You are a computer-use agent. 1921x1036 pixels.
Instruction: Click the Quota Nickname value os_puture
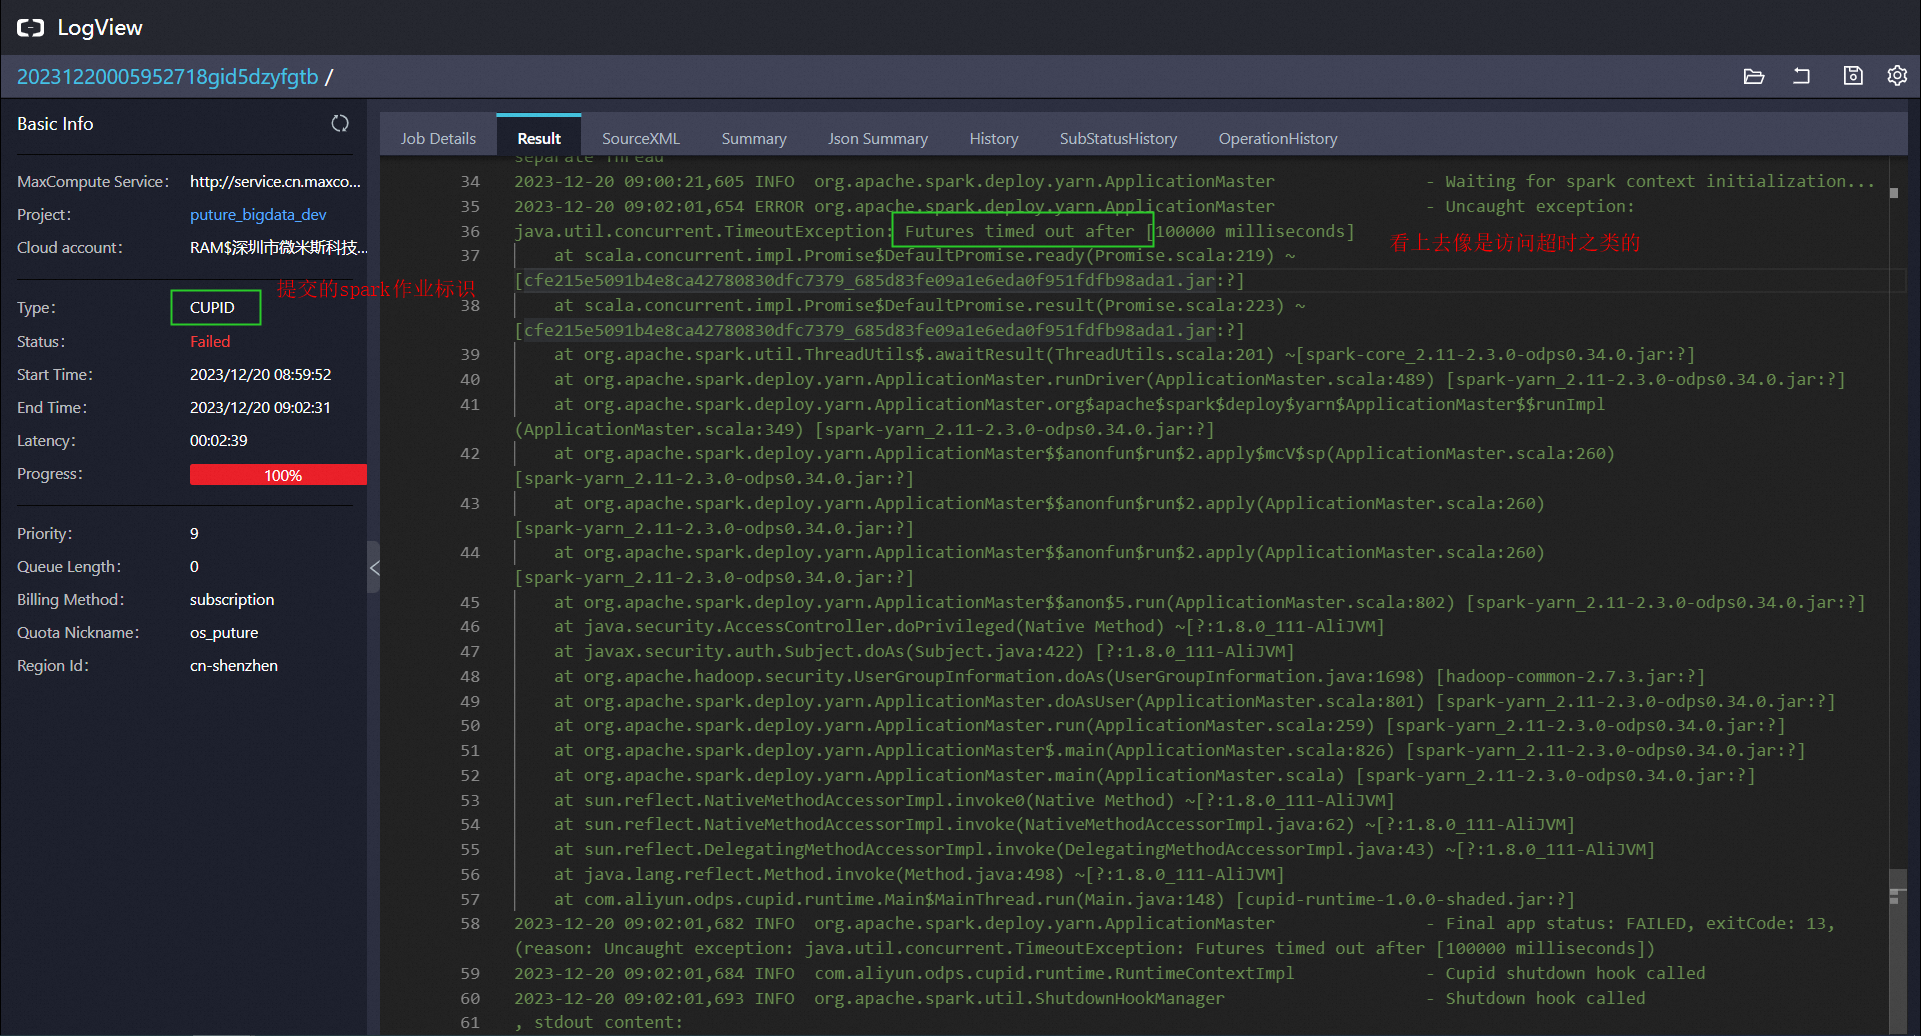pyautogui.click(x=224, y=633)
